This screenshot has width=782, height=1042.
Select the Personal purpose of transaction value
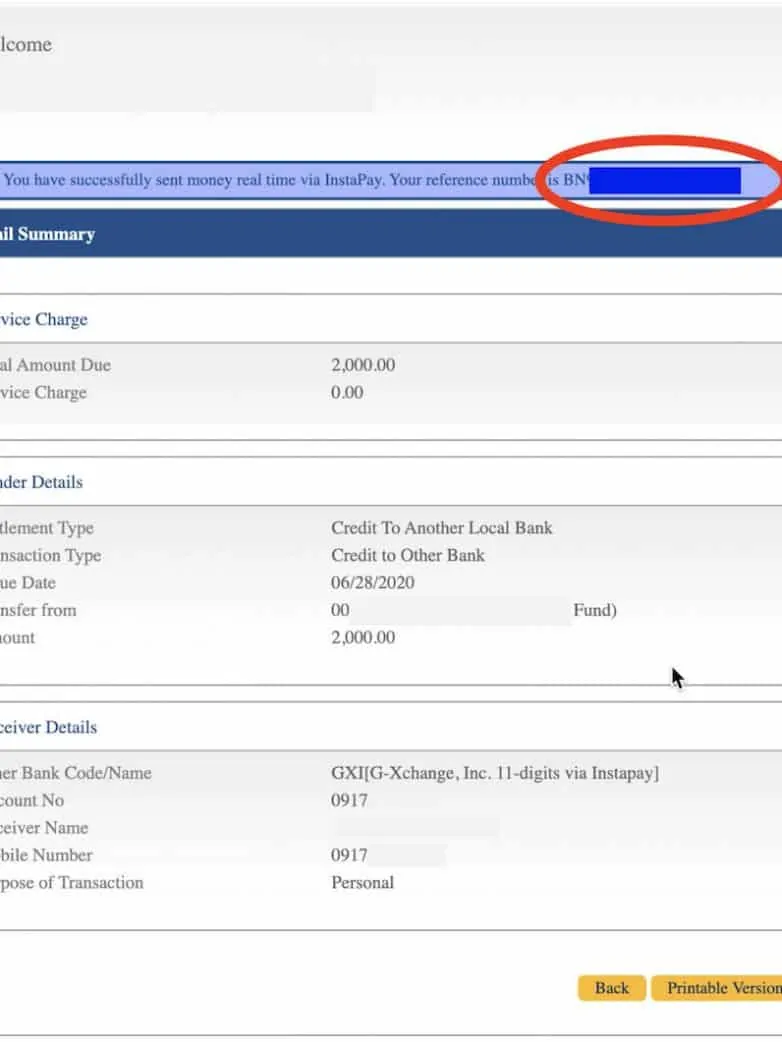pyautogui.click(x=362, y=882)
